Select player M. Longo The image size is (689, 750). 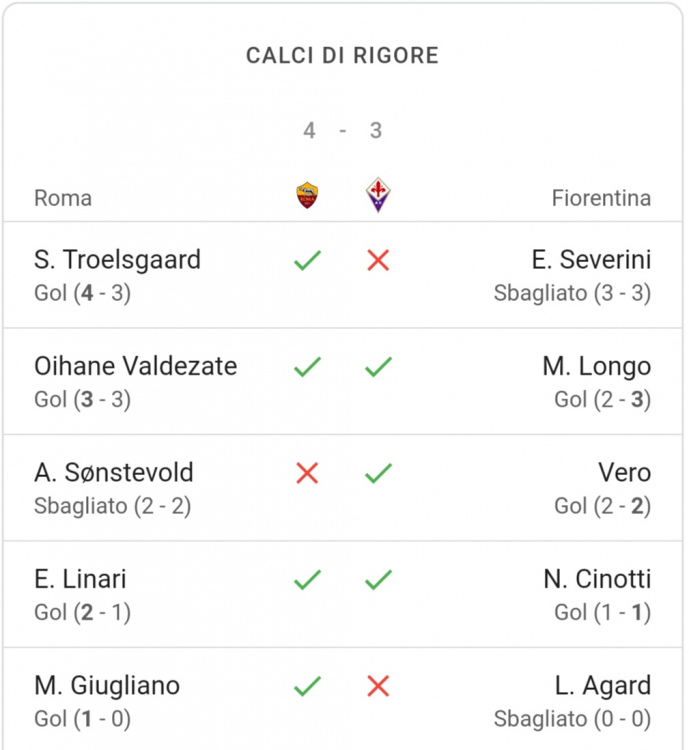pyautogui.click(x=597, y=367)
